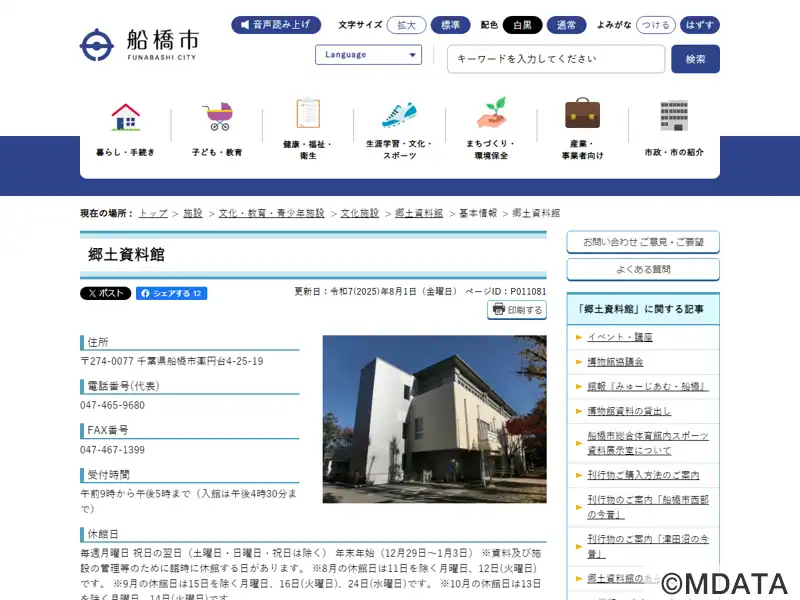Switch color scheme to 白黒
The height and width of the screenshot is (600, 800).
pos(522,25)
